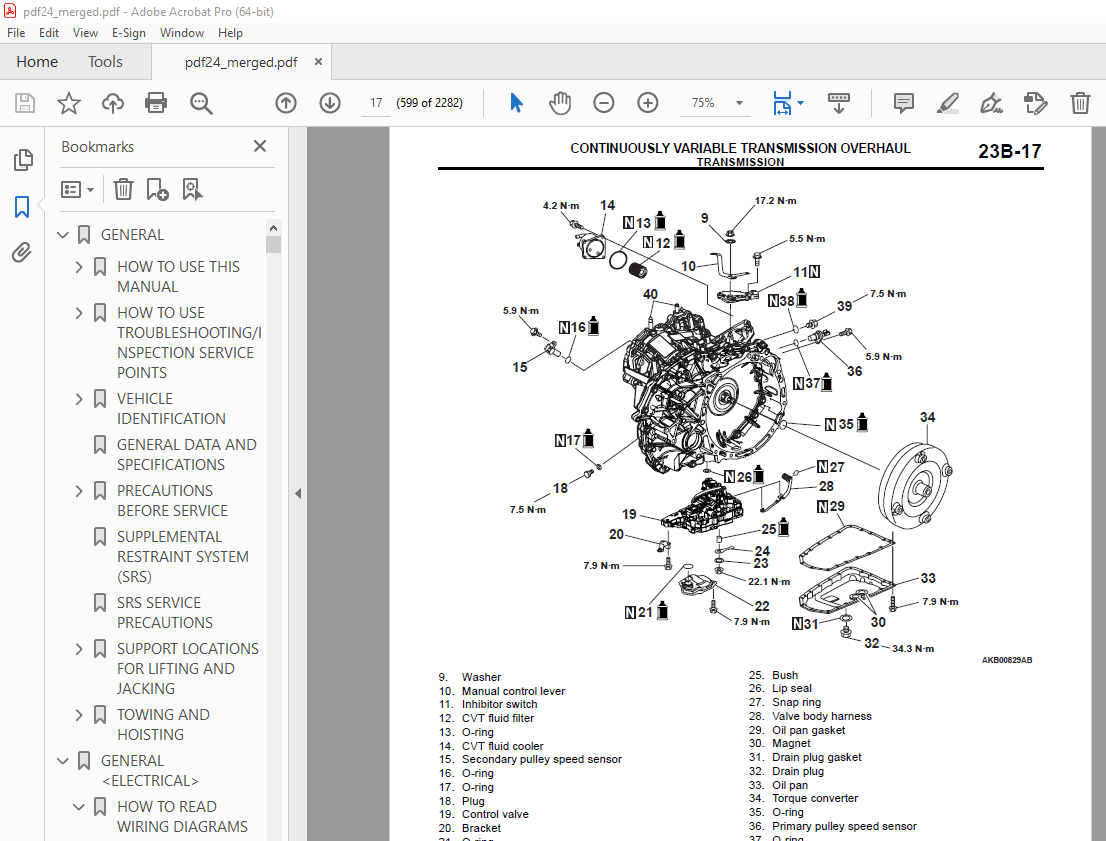This screenshot has width=1106, height=841.
Task: Go to previous page with up arrow
Action: coord(286,103)
